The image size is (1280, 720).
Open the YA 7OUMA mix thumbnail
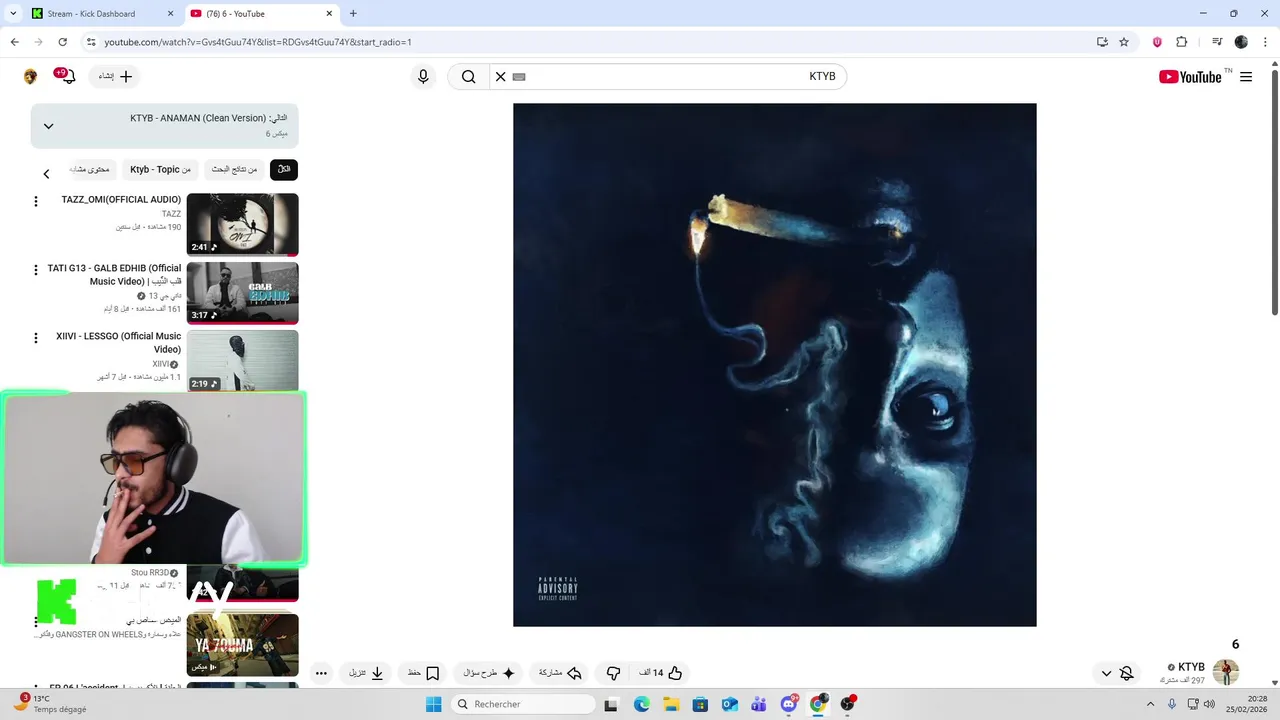point(242,645)
